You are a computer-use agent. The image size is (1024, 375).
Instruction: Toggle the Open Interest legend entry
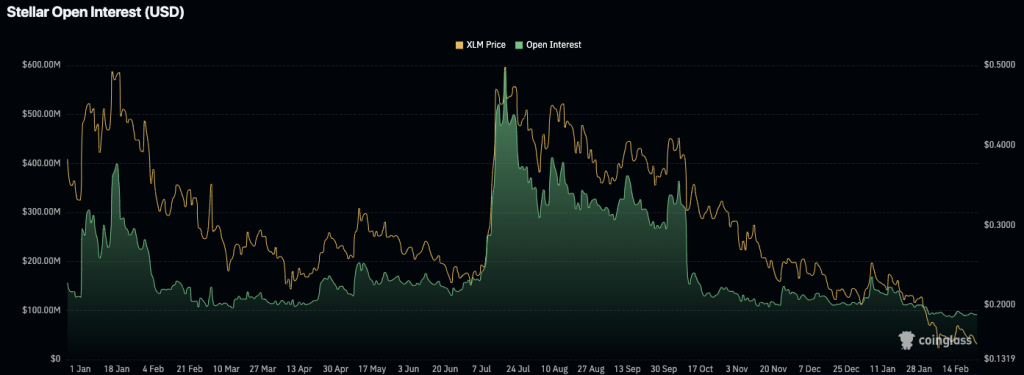coord(547,45)
